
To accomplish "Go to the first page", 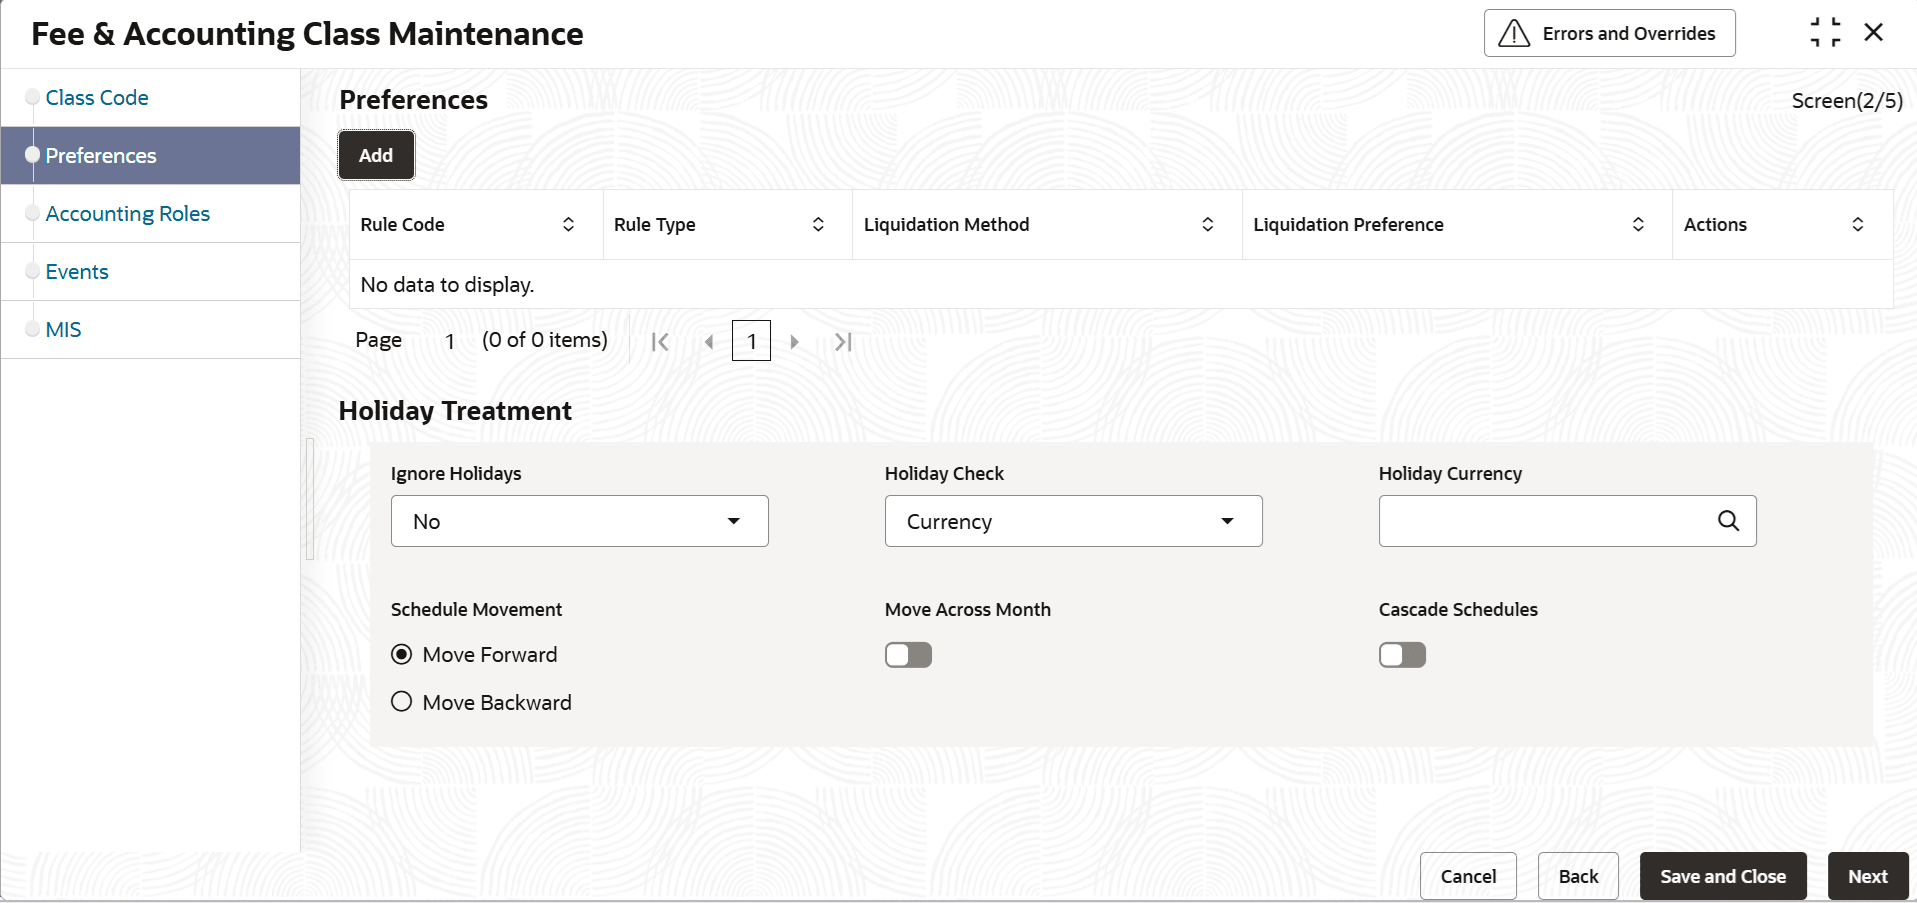I will click(660, 342).
